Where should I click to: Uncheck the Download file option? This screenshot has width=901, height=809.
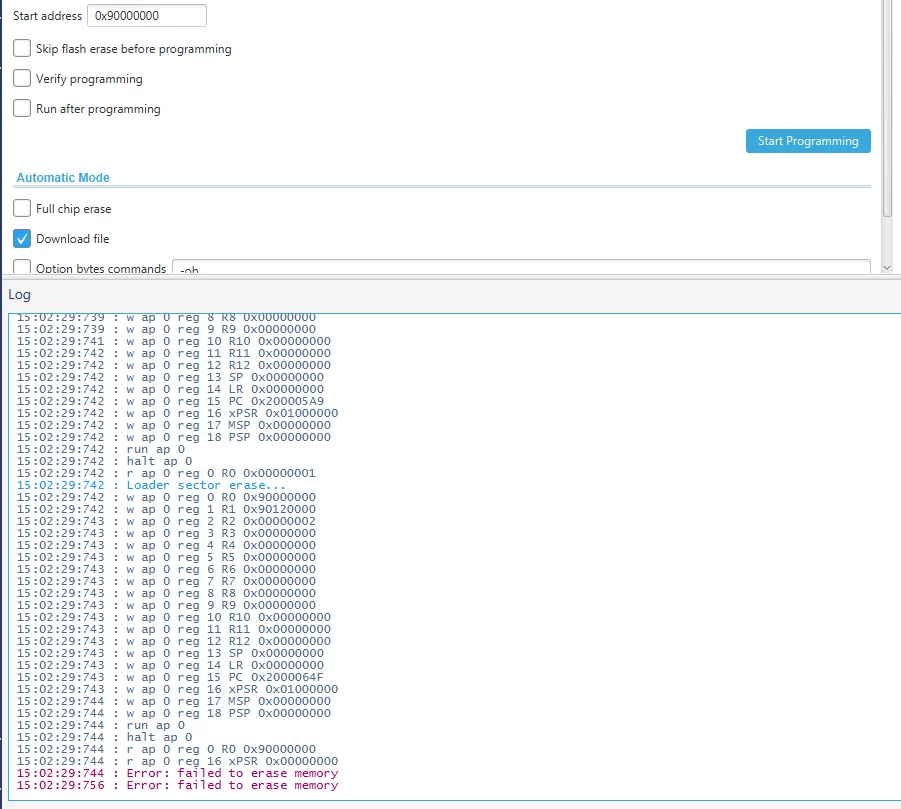click(x=22, y=238)
